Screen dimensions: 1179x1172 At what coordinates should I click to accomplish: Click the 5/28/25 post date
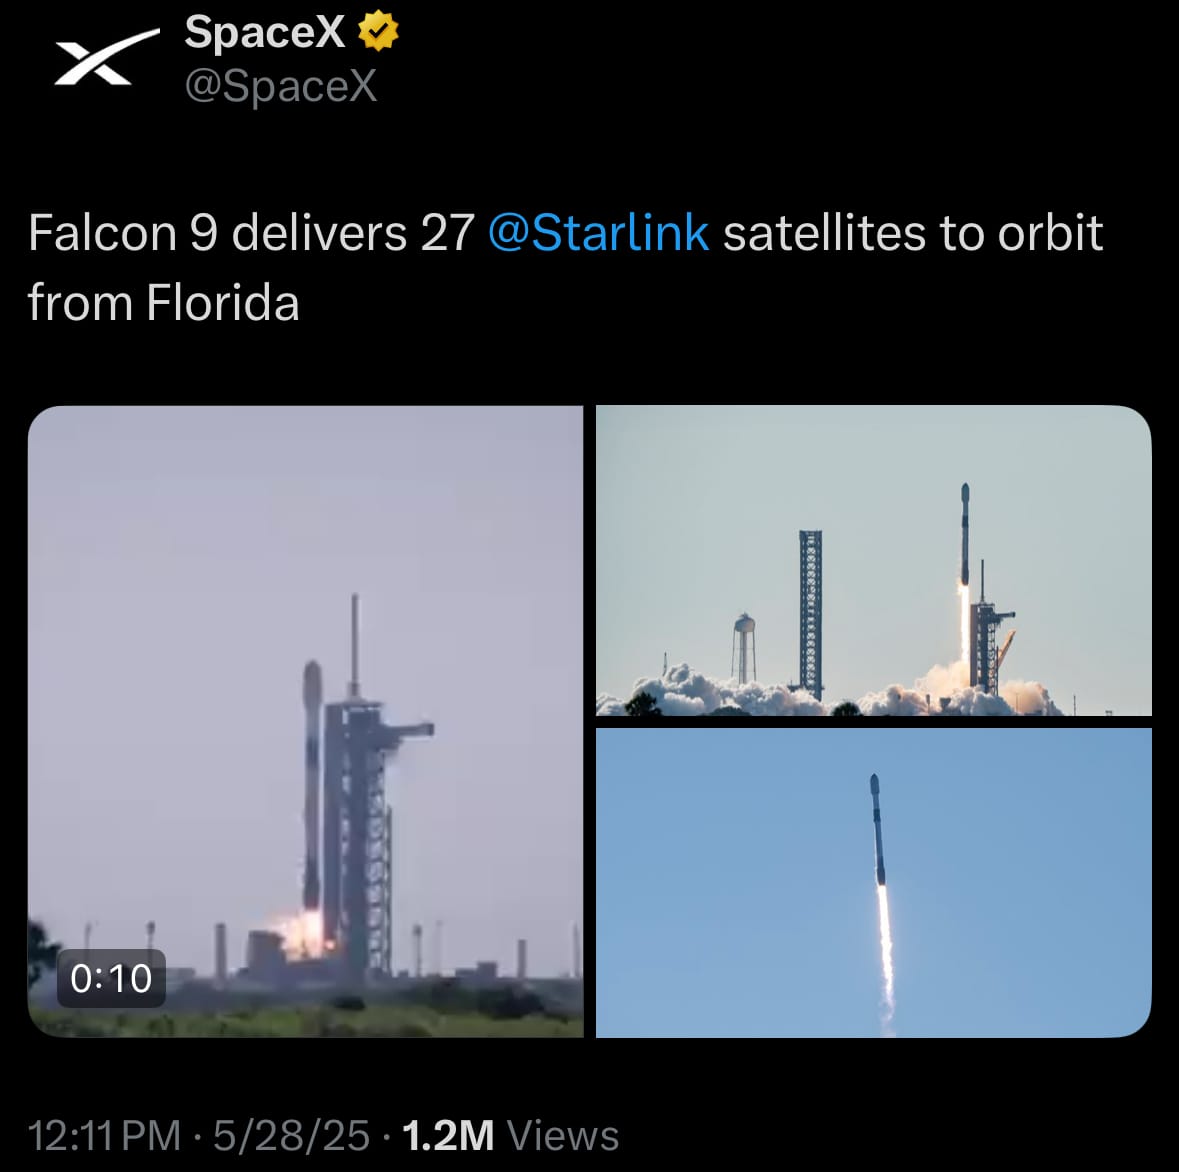(x=291, y=1135)
